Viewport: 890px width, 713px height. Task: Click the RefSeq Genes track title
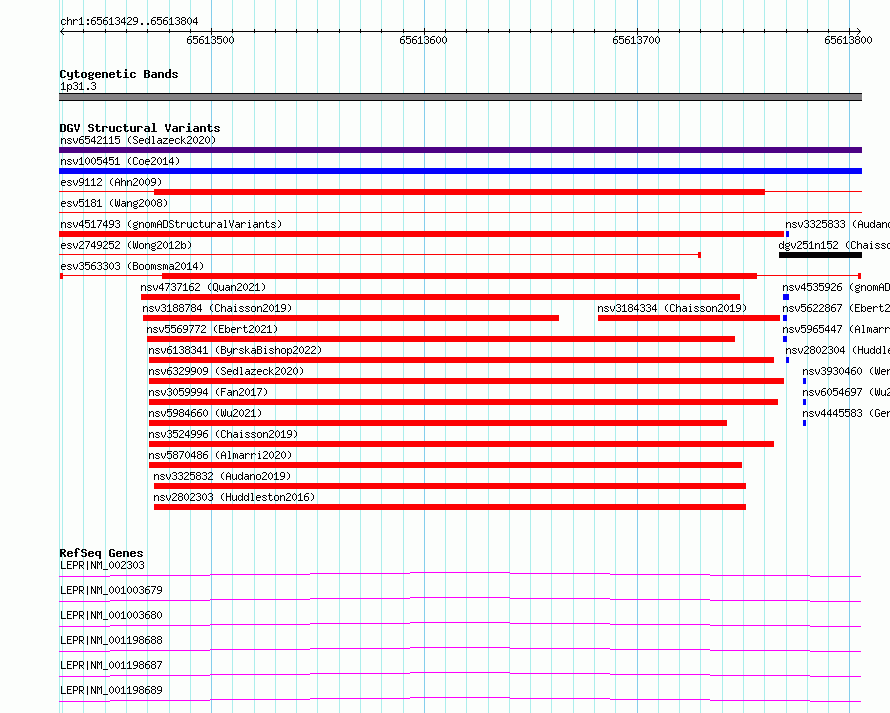pyautogui.click(x=101, y=553)
